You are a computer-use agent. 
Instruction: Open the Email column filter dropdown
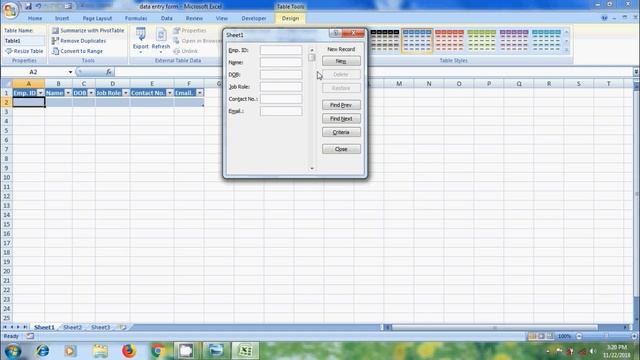tap(199, 93)
